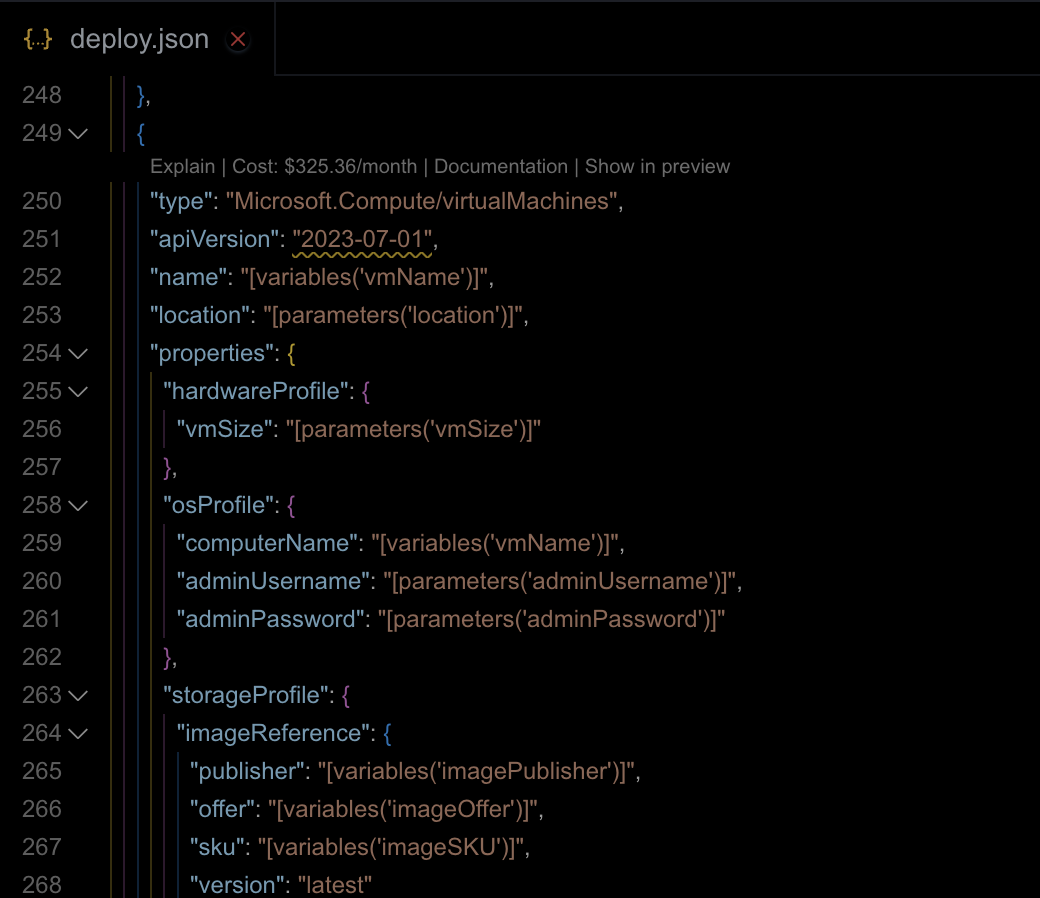Close the deploy.json editor tab
Image resolution: width=1040 pixels, height=898 pixels.
[237, 40]
